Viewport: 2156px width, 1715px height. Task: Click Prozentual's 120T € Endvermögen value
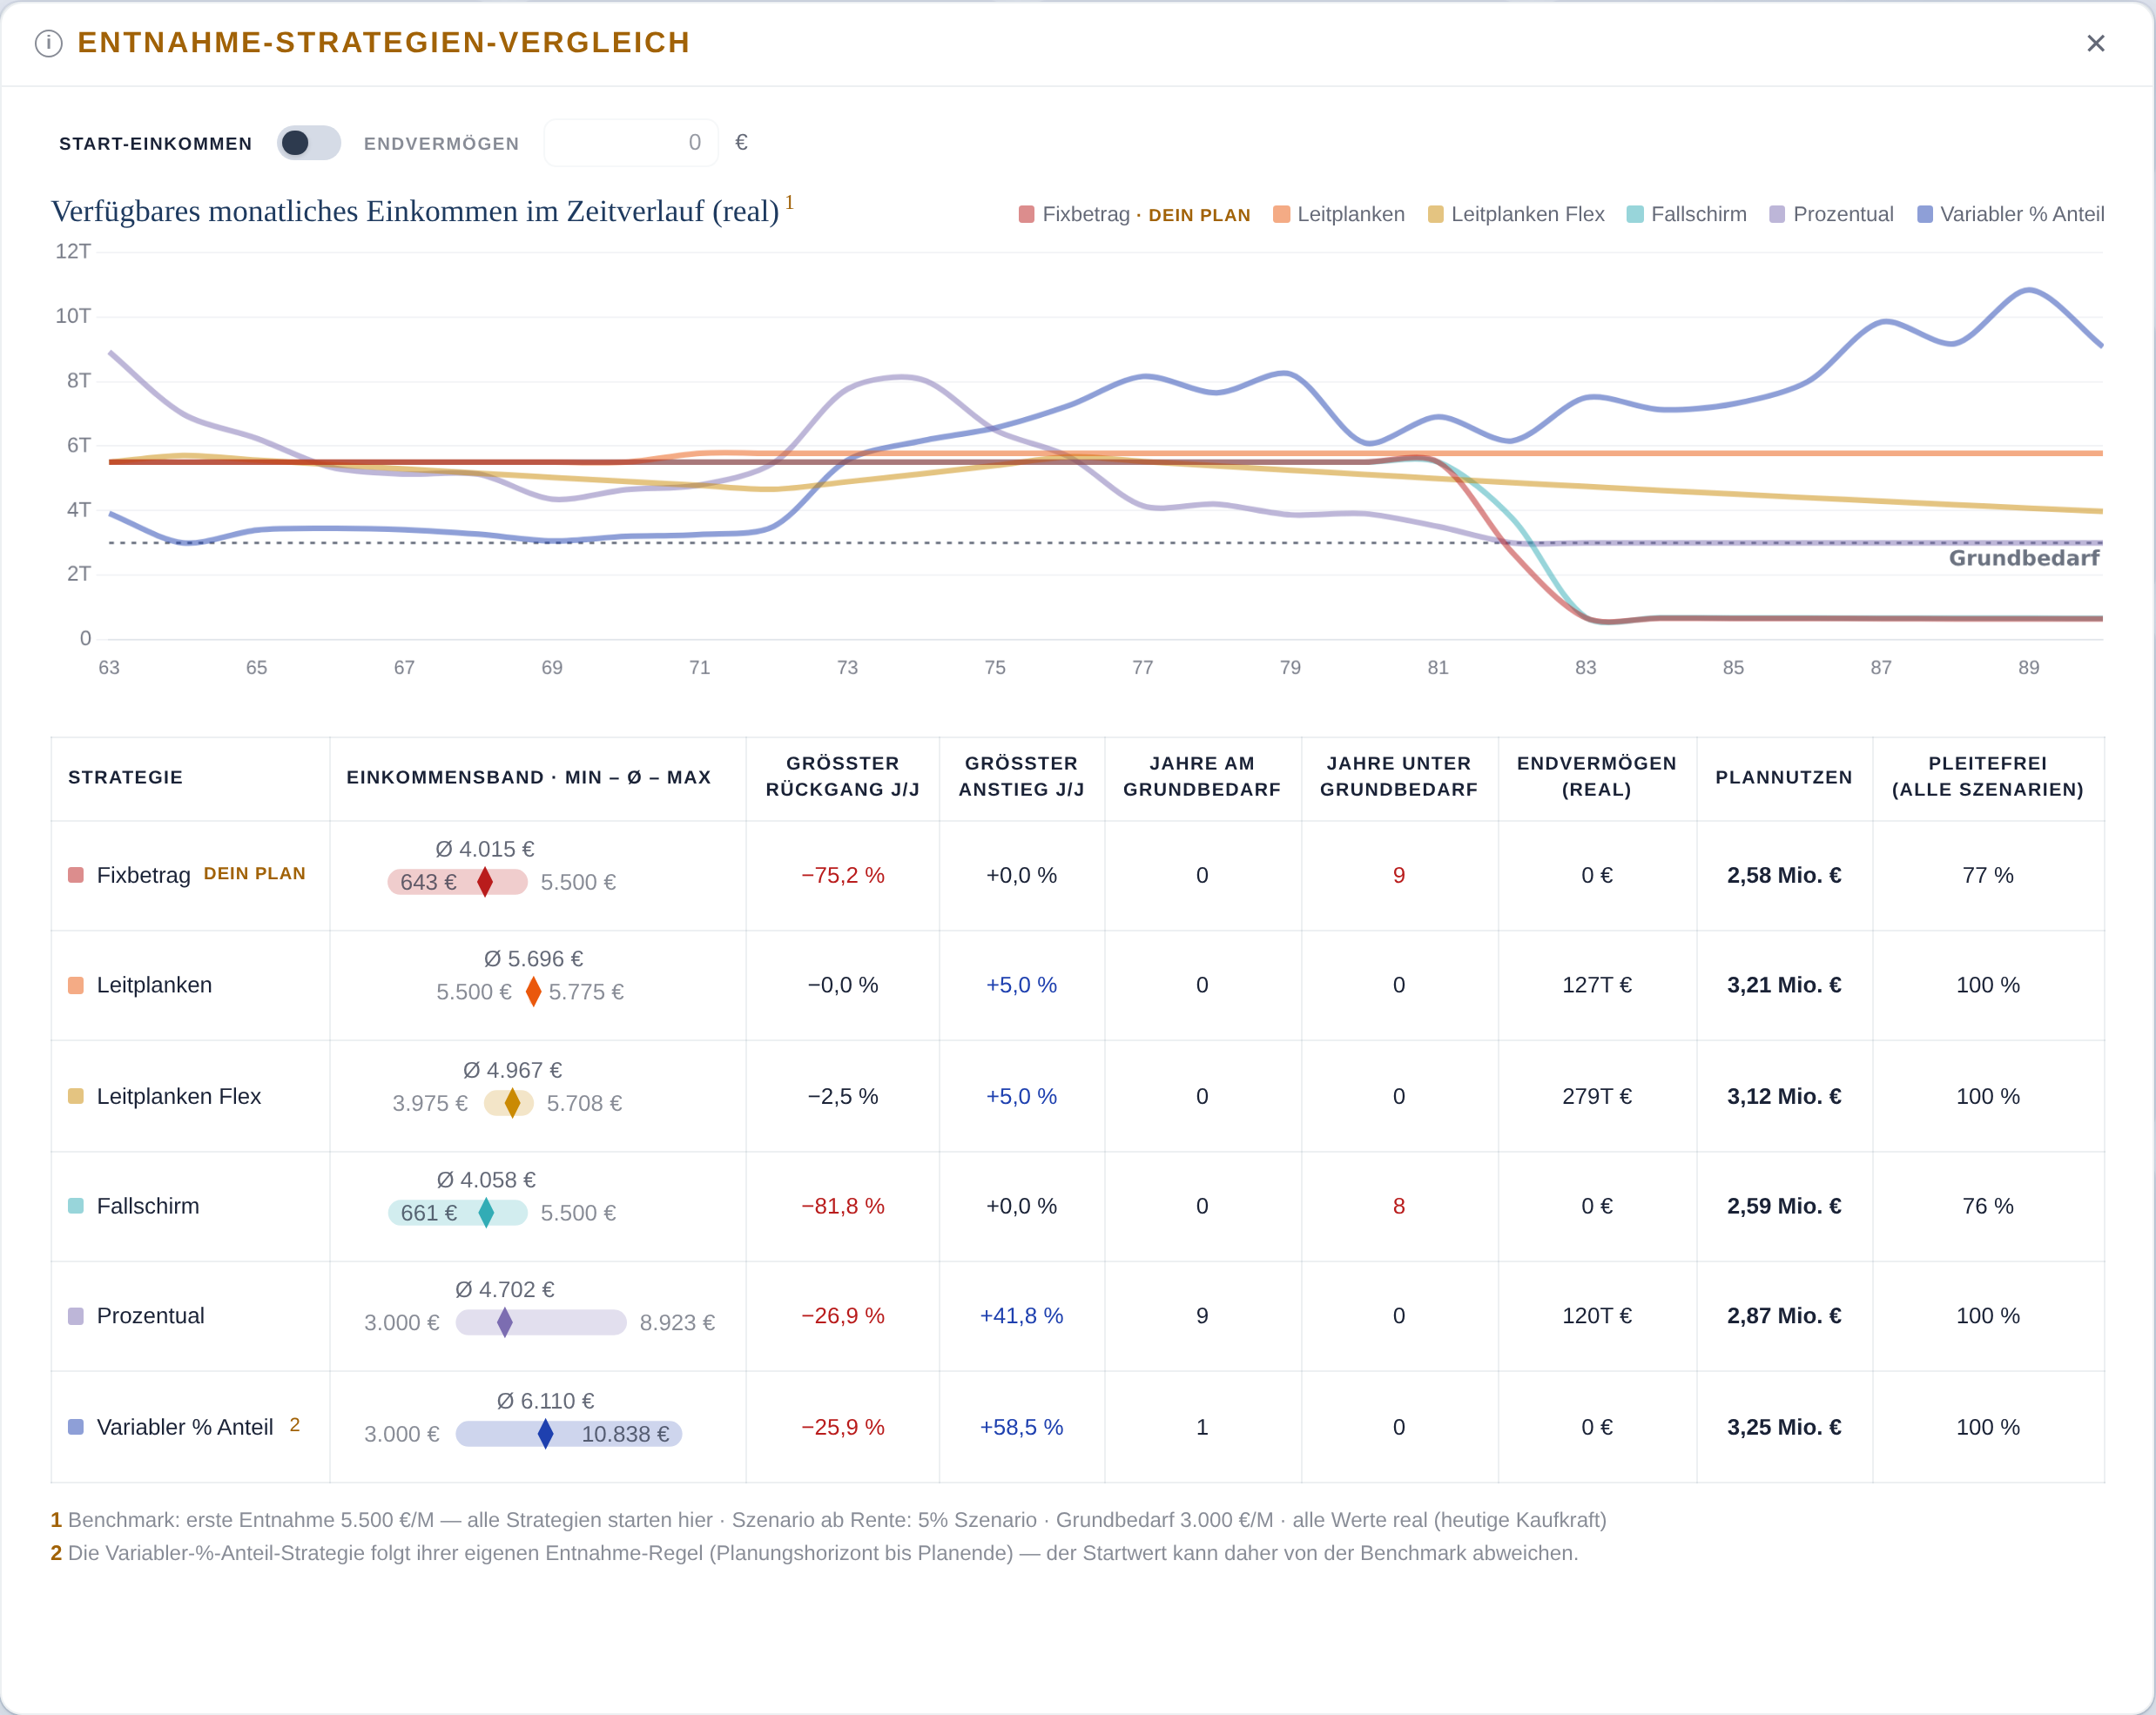[1597, 1316]
